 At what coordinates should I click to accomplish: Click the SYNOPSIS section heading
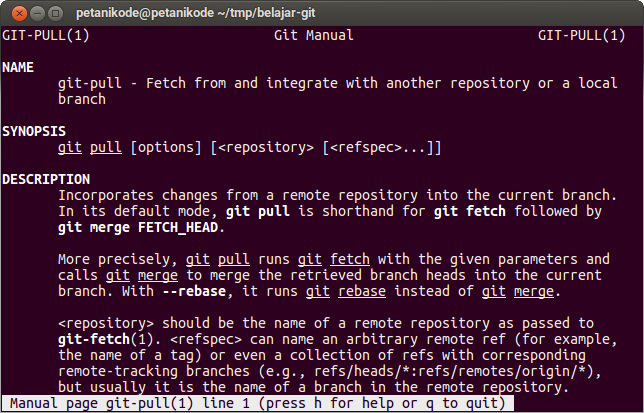click(35, 131)
